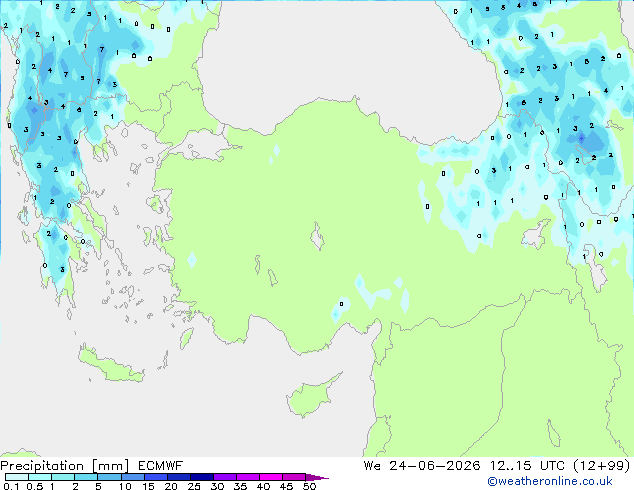Click the 2–5 mm legend color swatch
This screenshot has width=634, height=490.
tap(86, 477)
